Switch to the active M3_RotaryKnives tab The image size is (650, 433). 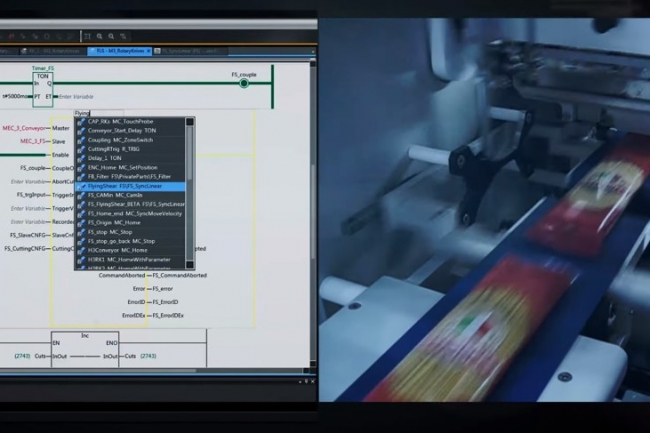click(120, 51)
